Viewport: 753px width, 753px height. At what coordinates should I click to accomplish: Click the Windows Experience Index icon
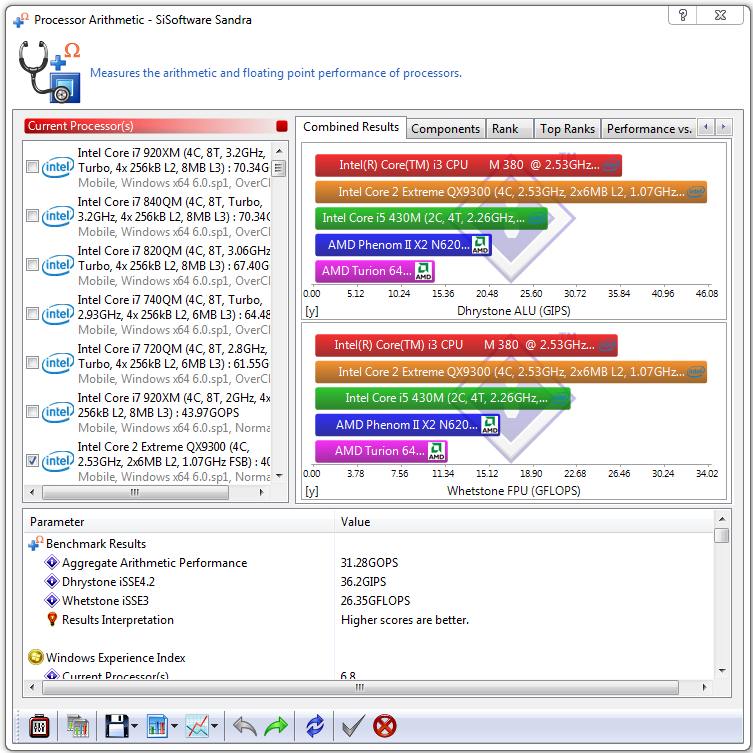(x=36, y=657)
